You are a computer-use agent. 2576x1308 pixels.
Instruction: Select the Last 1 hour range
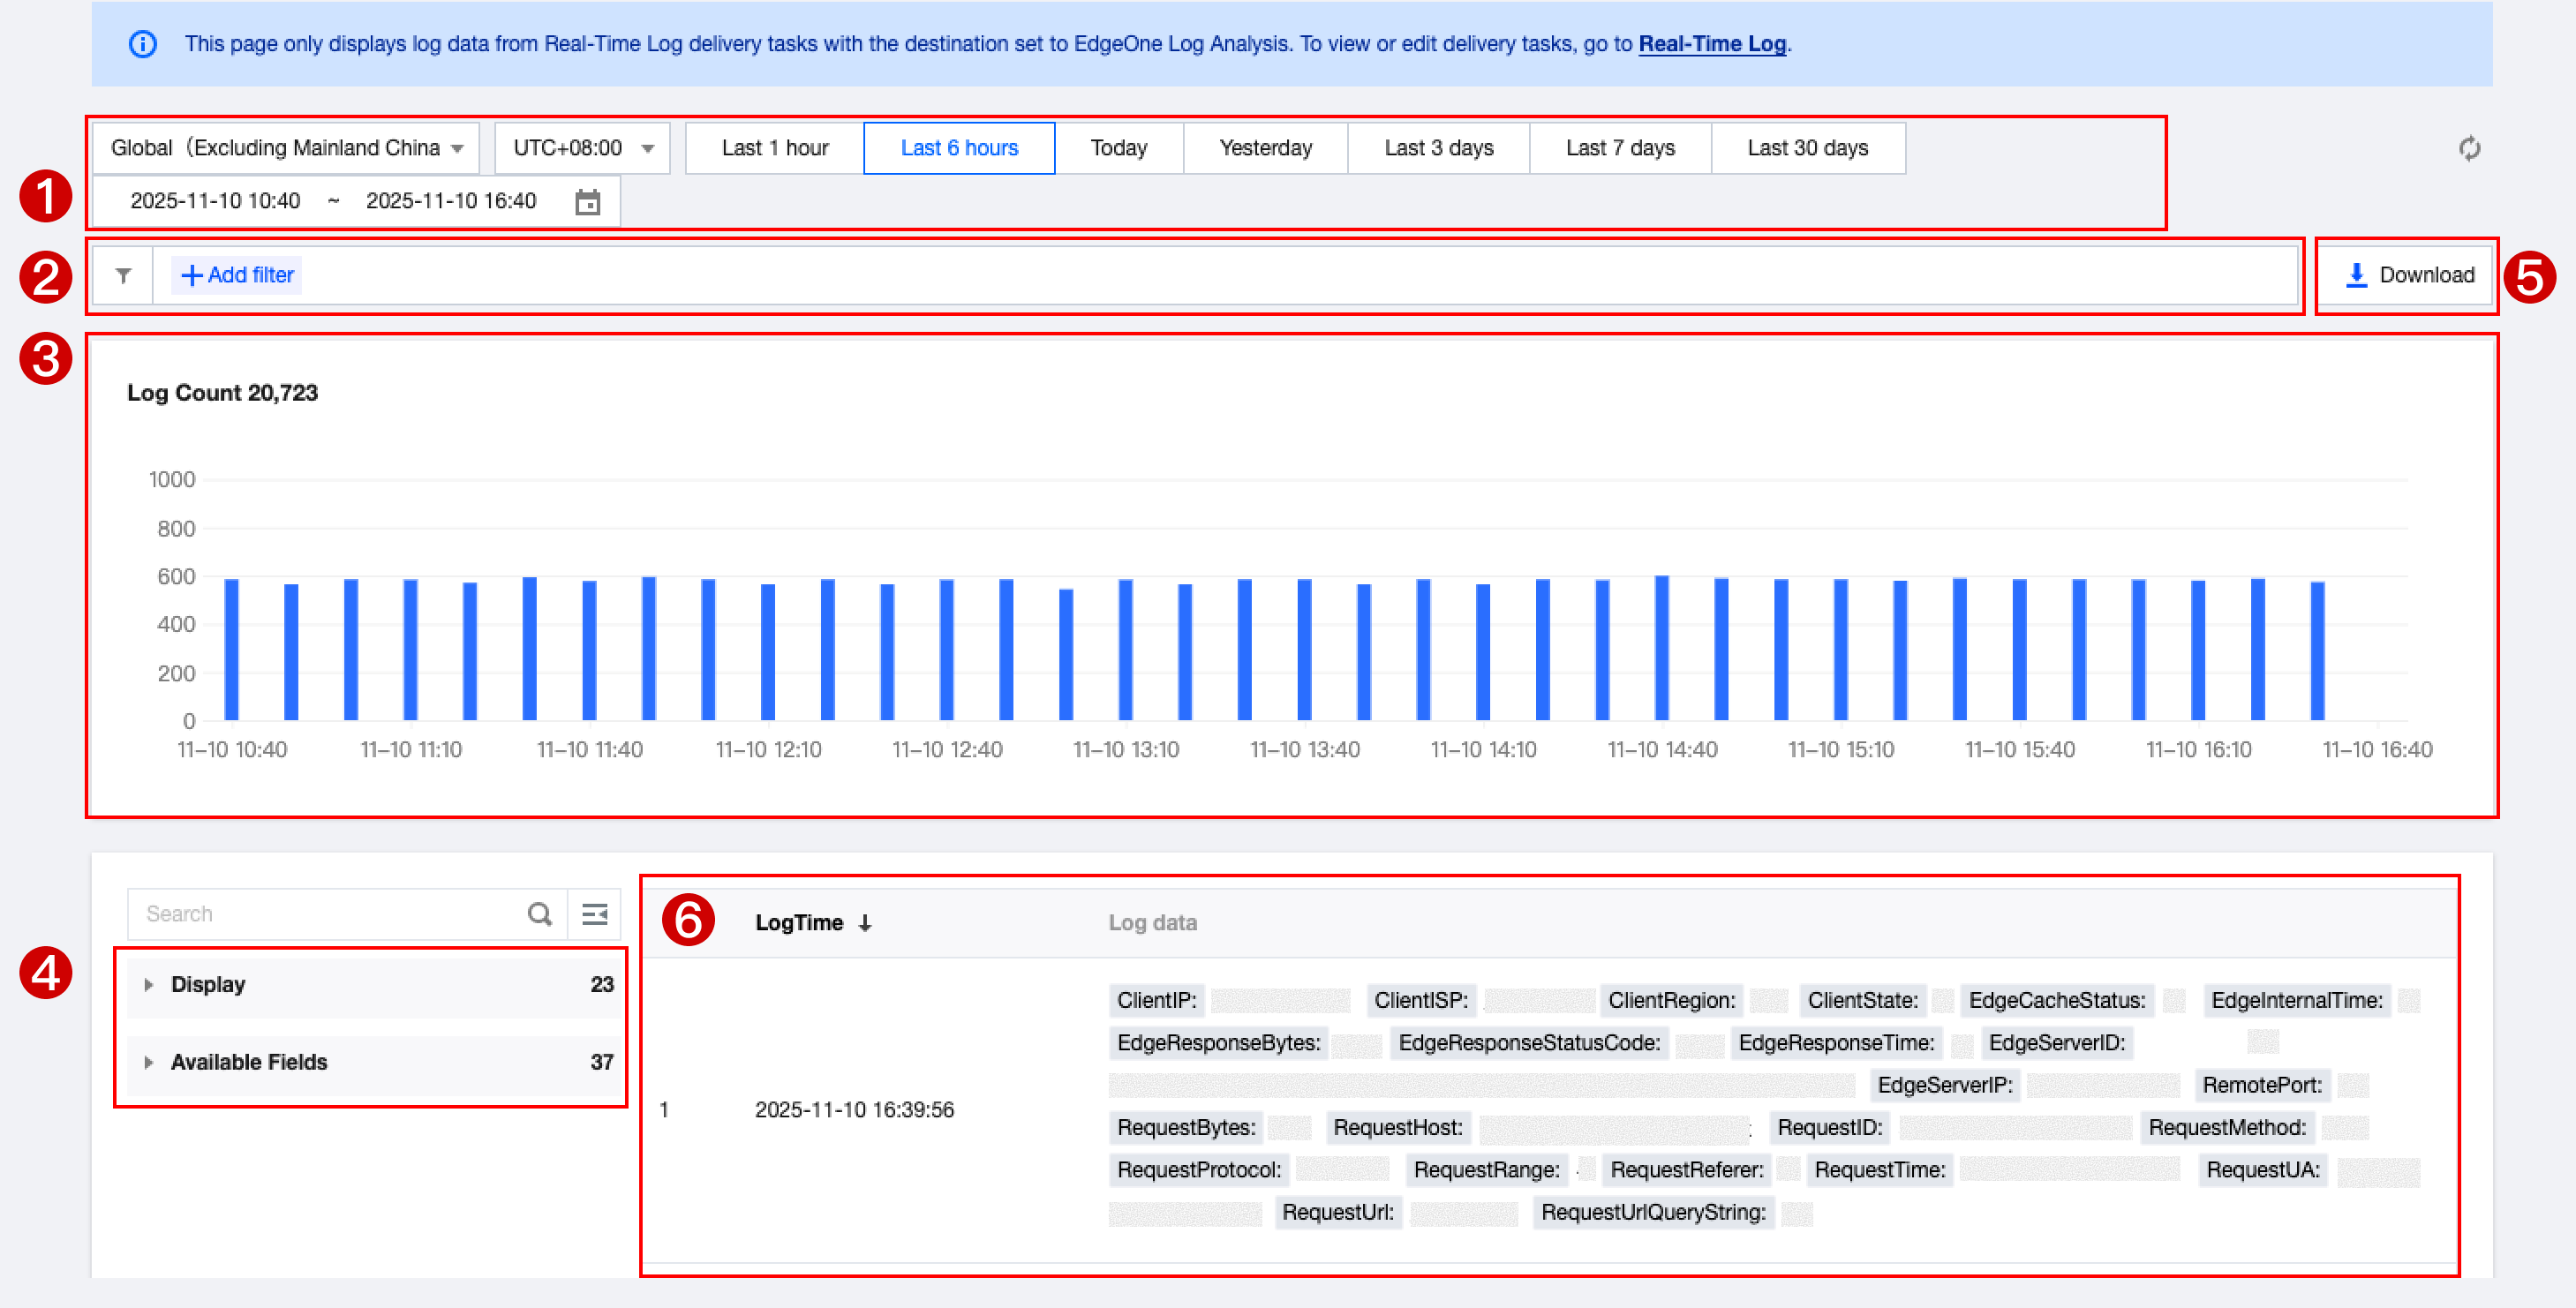coord(774,148)
